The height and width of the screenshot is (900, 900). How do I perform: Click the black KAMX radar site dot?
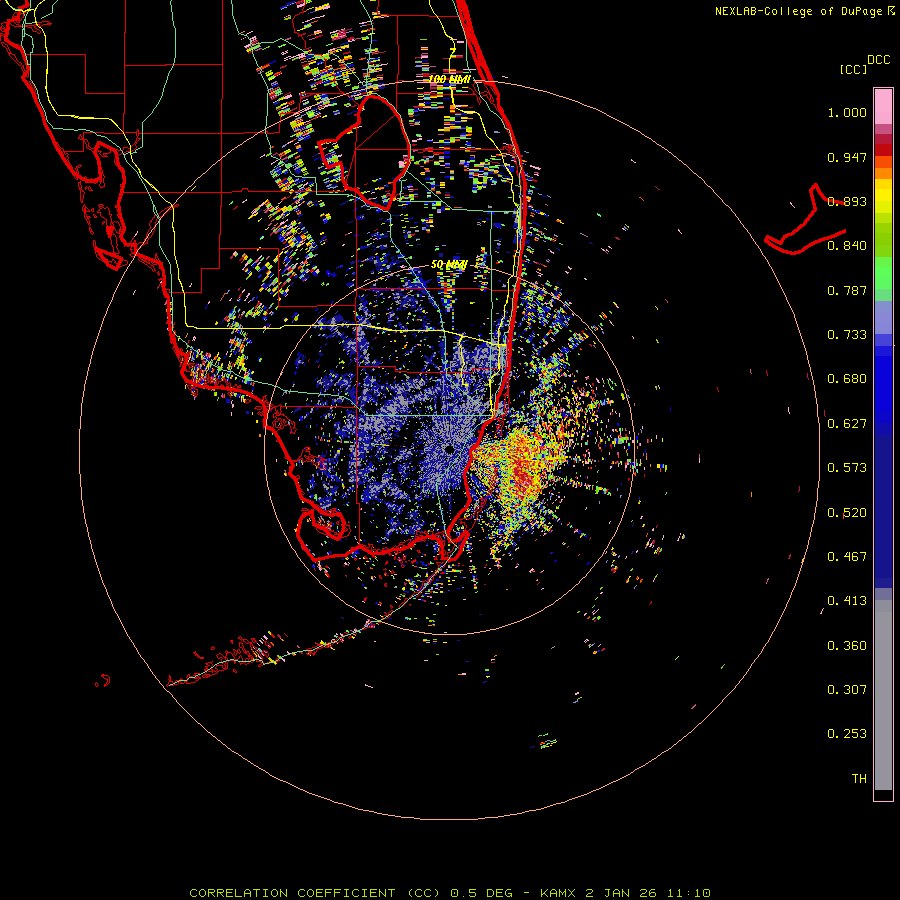coord(449,449)
